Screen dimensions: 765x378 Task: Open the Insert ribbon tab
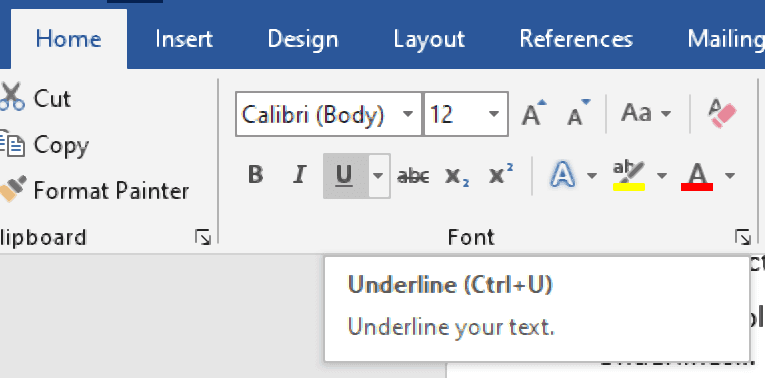[184, 39]
